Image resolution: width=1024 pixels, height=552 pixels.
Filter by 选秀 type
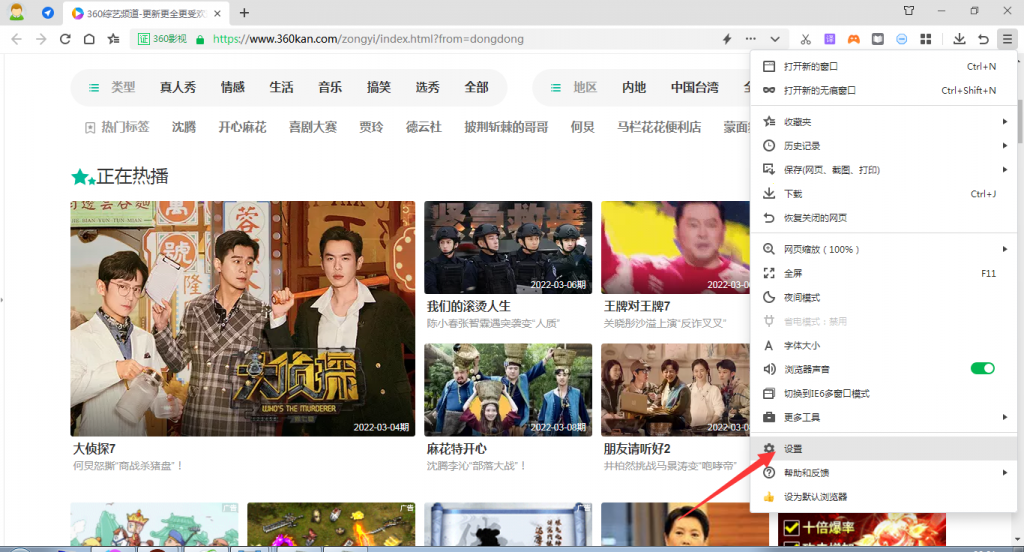pos(428,88)
